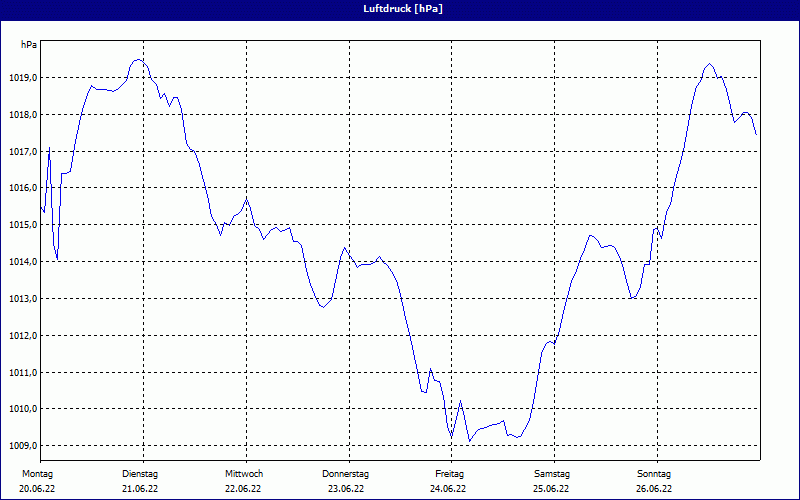Click the 1009,0 y-axis value
The height and width of the screenshot is (500, 800).
tap(21, 446)
